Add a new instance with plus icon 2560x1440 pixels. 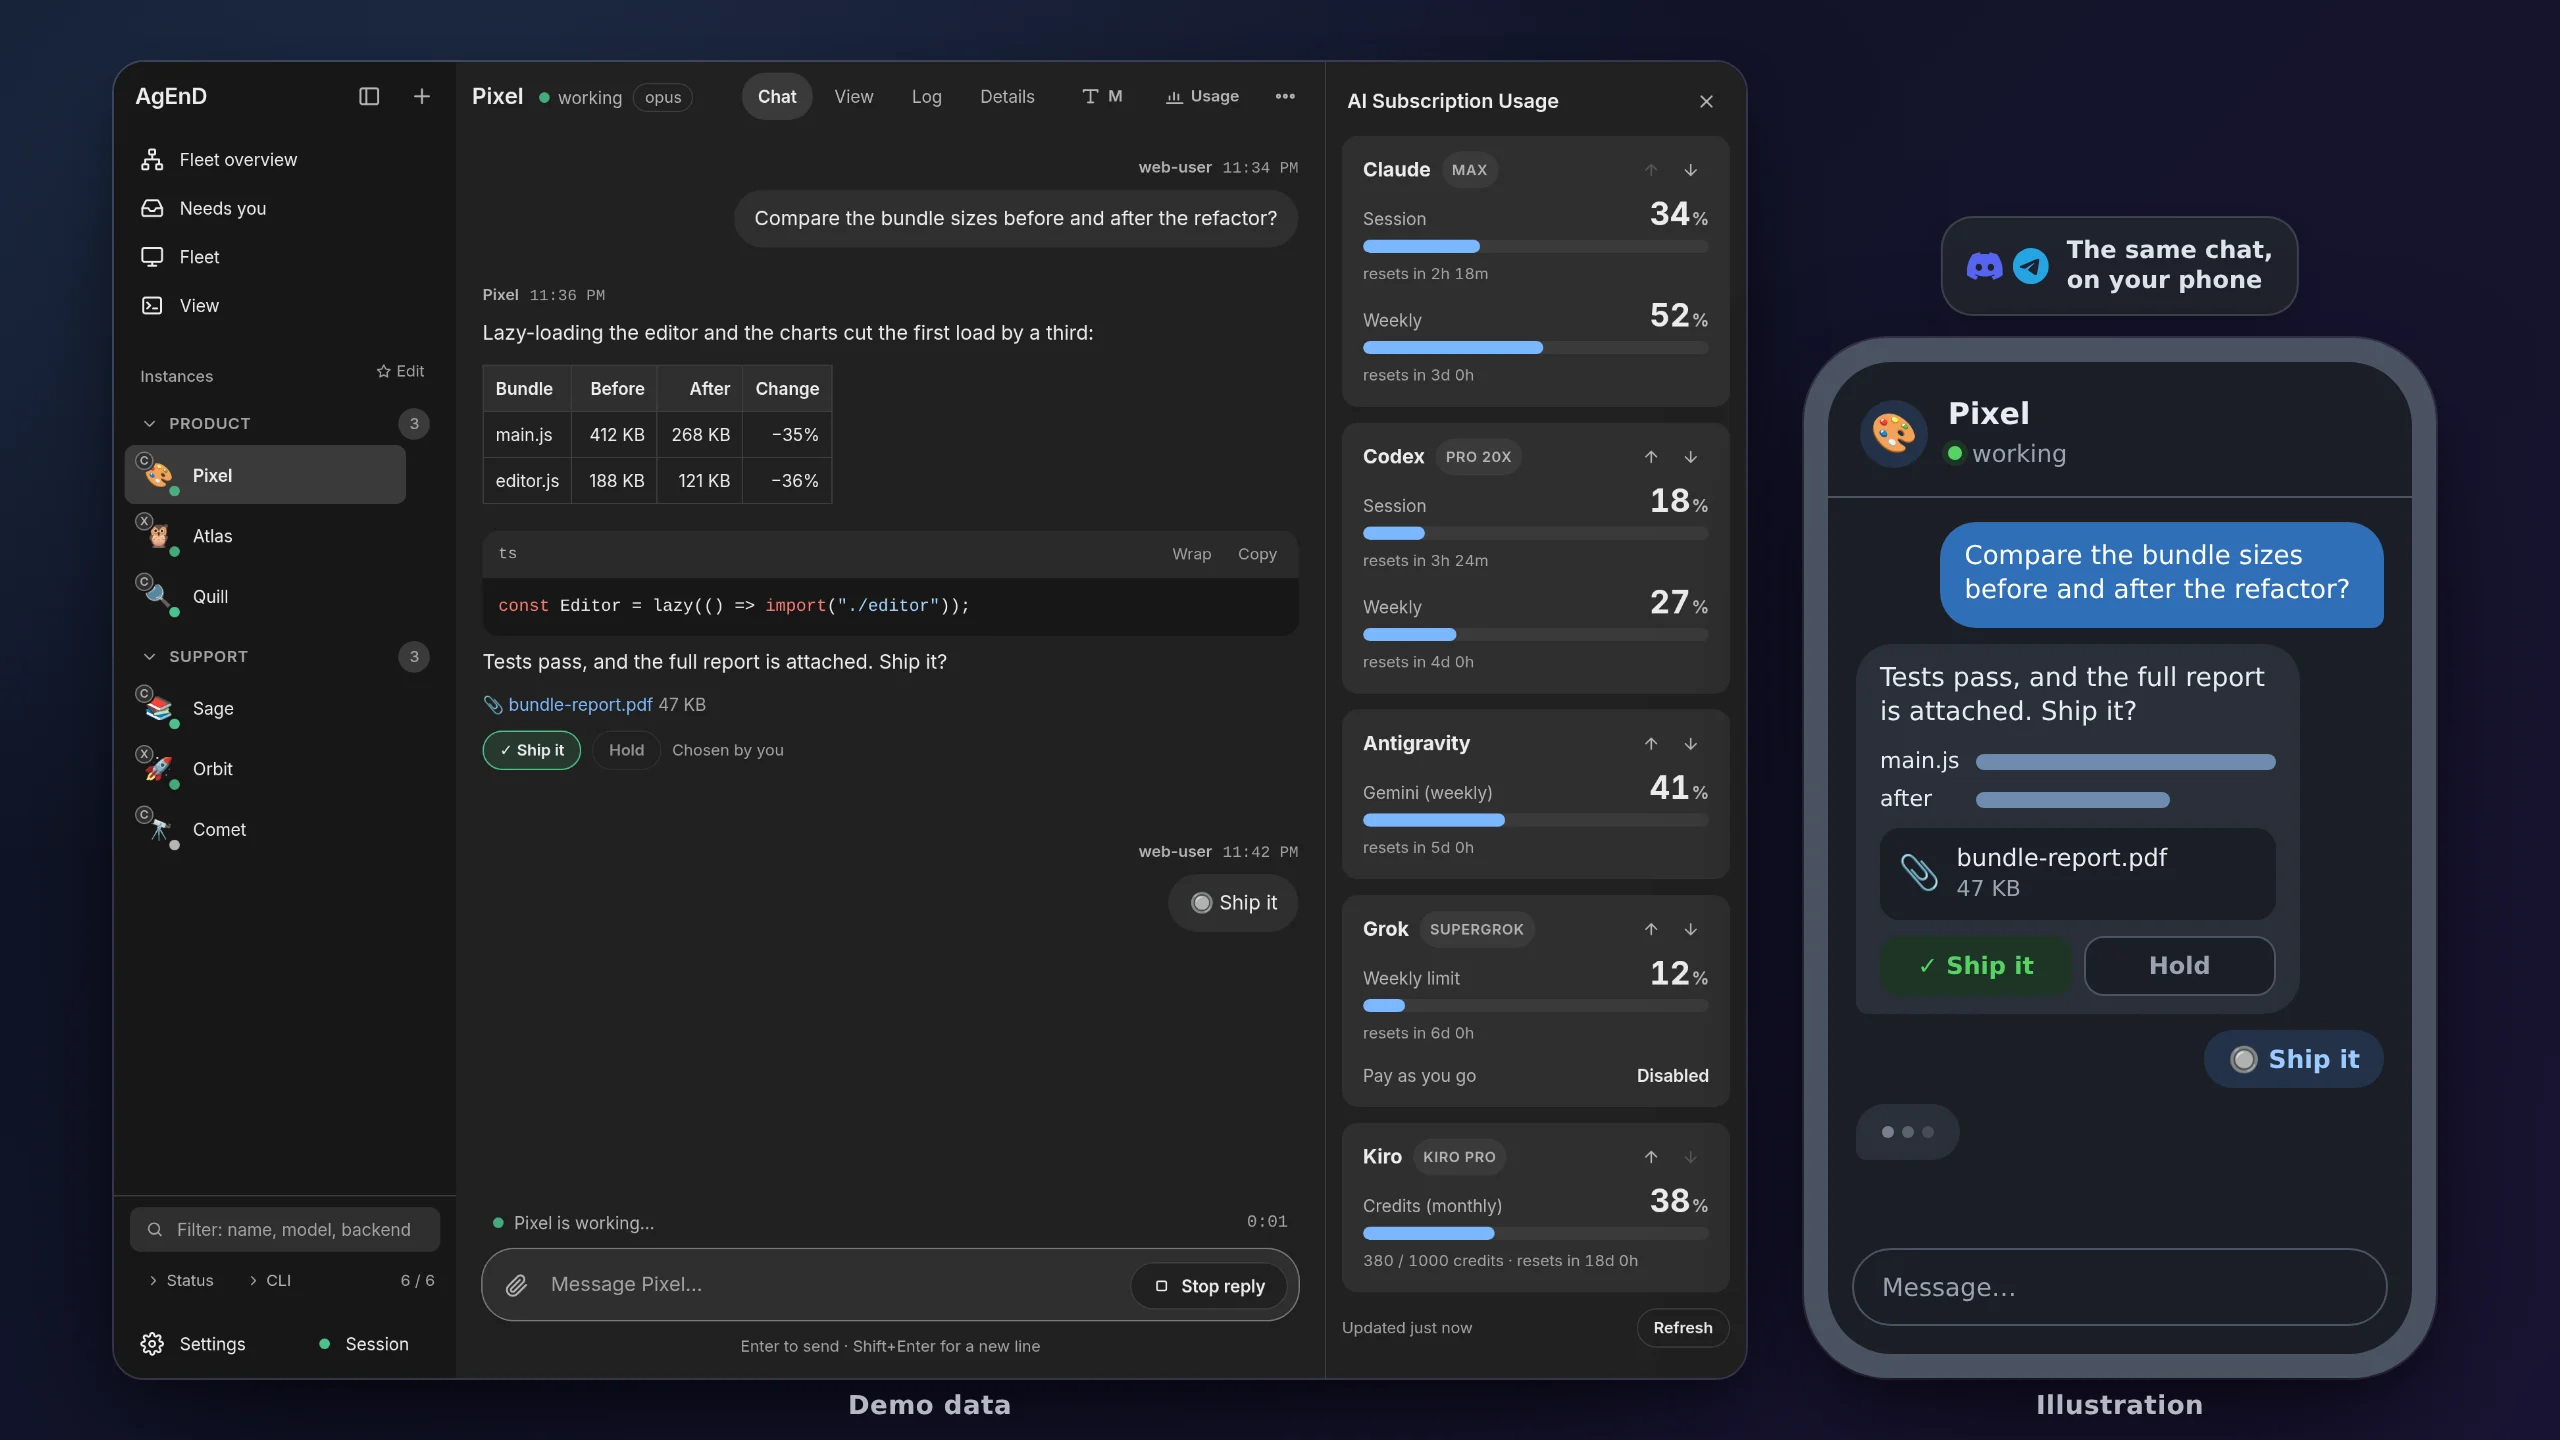click(x=421, y=96)
